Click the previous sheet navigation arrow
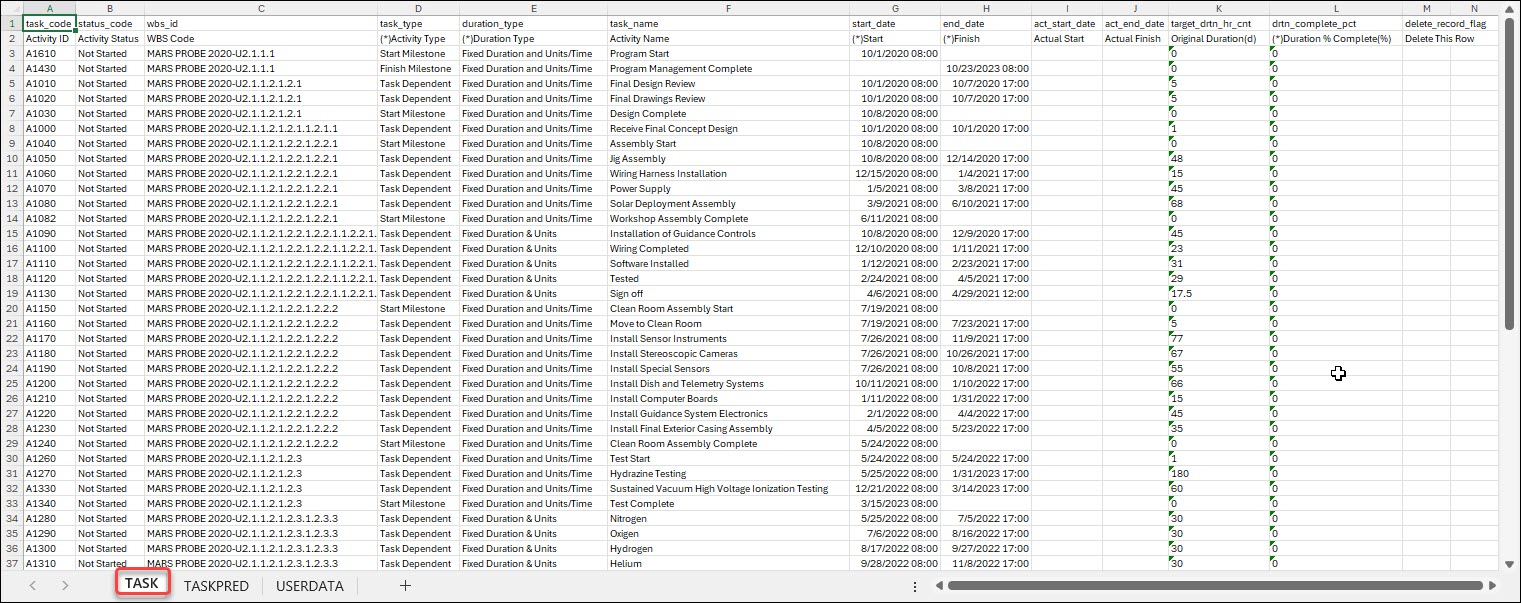 click(x=32, y=586)
